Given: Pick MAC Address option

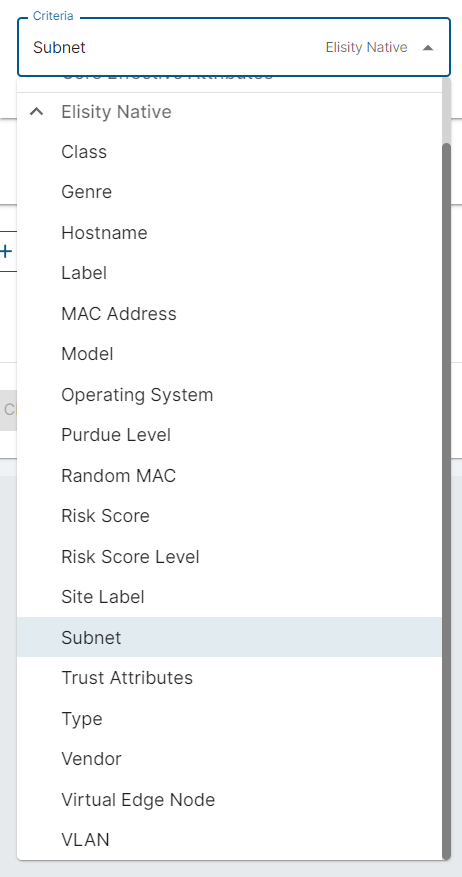Looking at the screenshot, I should click(x=229, y=314).
